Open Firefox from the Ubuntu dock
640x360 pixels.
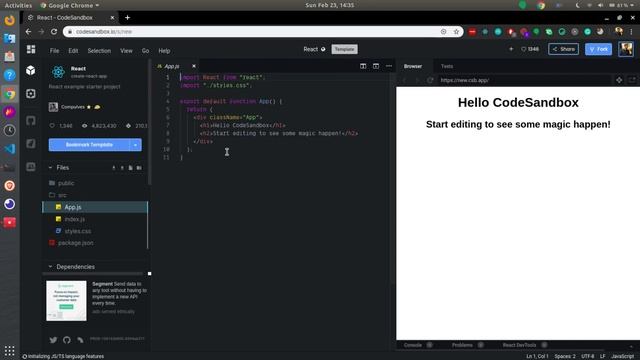click(9, 20)
